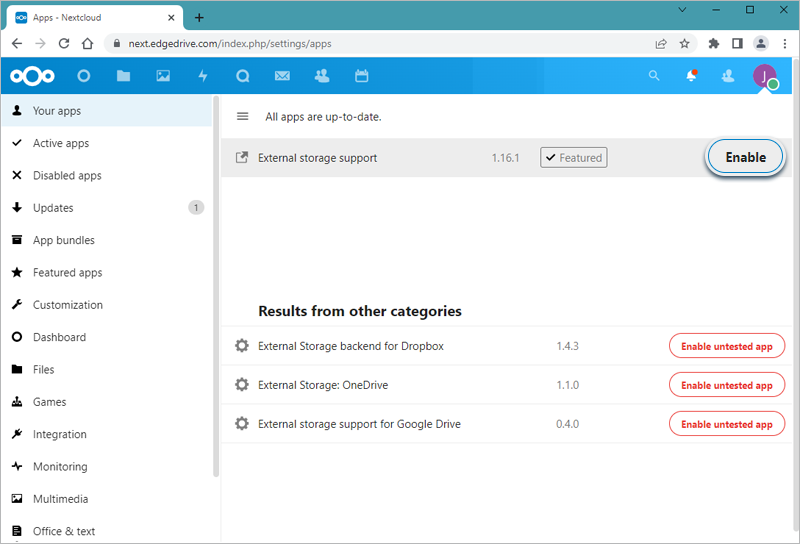This screenshot has width=800, height=544.
Task: Click version number 1.16.1
Action: tap(505, 158)
